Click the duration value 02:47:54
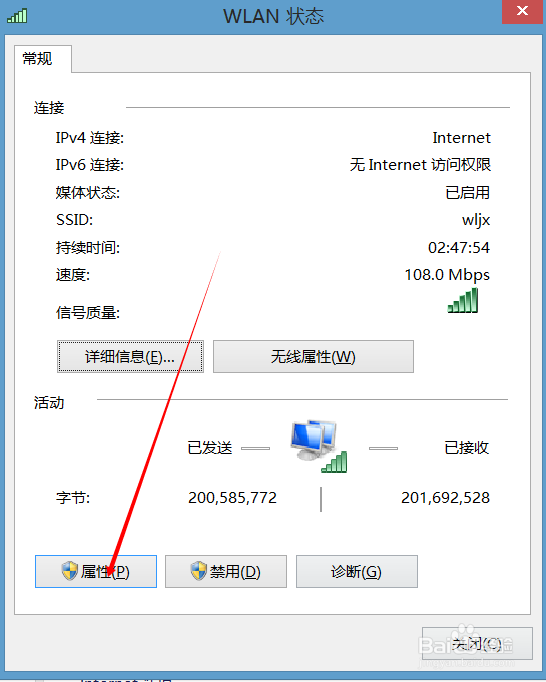 [459, 247]
